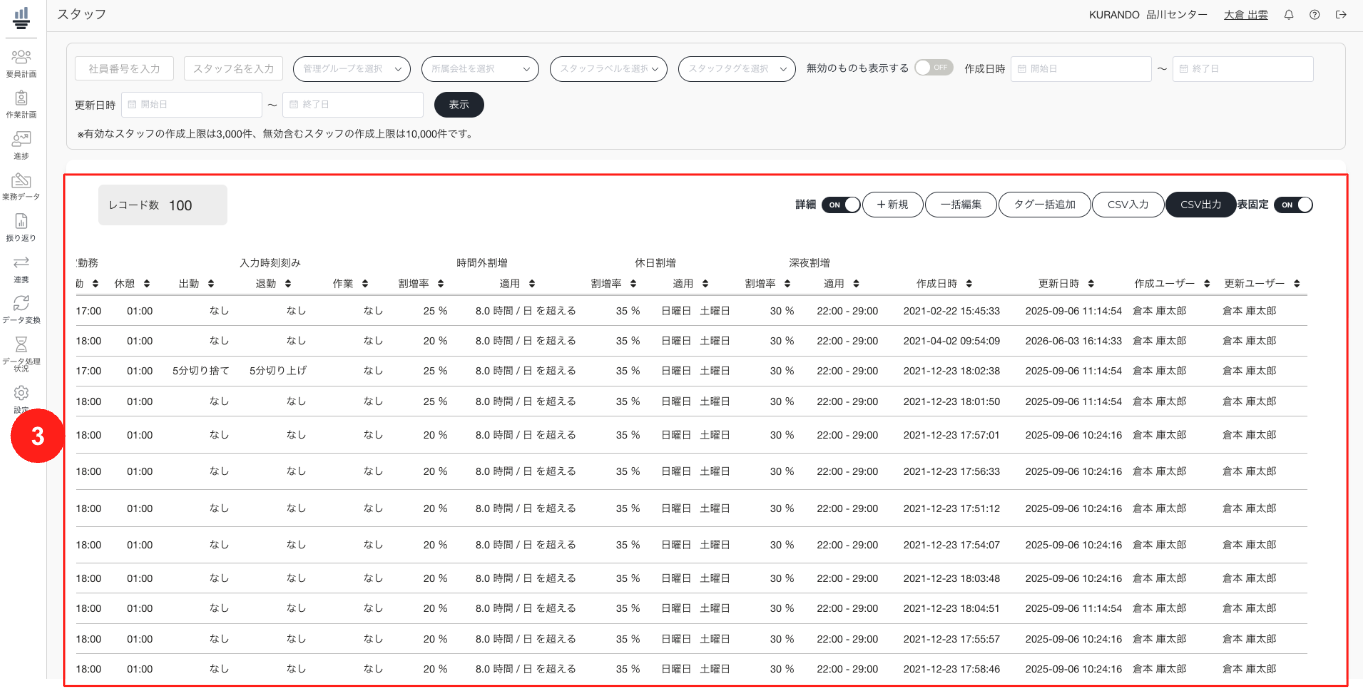Screen dimensions: 1363x693
Task: Open the データ処理状況 hourglass icon
Action: [21, 343]
